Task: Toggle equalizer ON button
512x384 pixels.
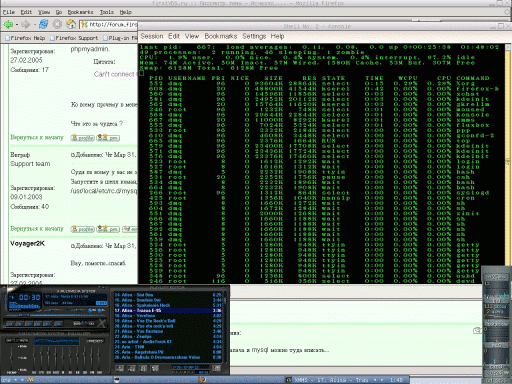Action: 9,341
